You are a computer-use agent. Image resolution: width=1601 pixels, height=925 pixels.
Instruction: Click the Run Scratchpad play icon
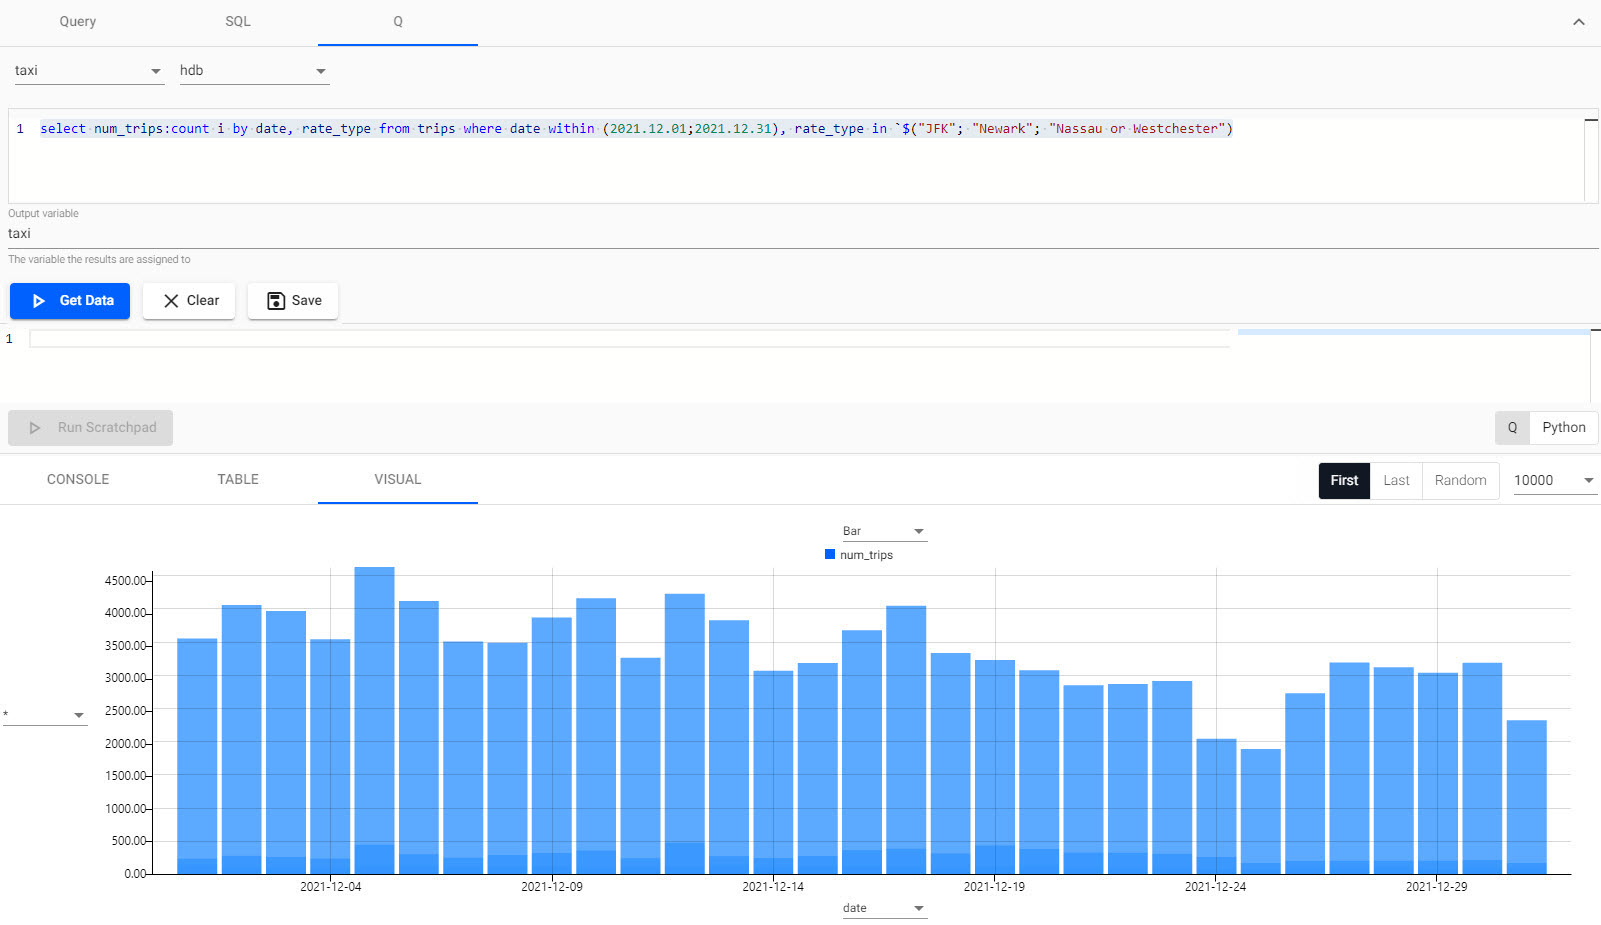click(x=35, y=427)
